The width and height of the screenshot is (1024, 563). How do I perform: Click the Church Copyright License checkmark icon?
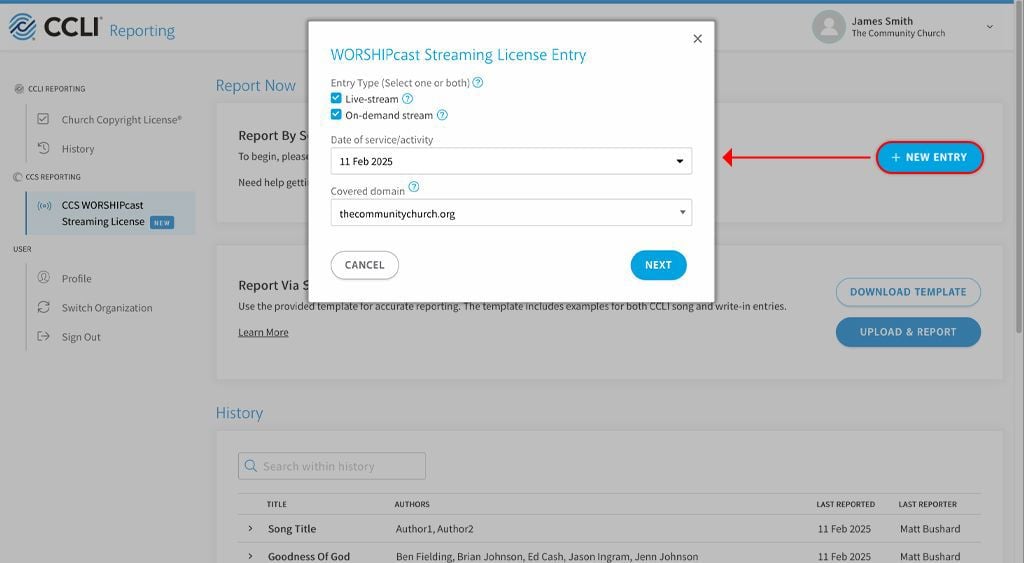click(43, 119)
